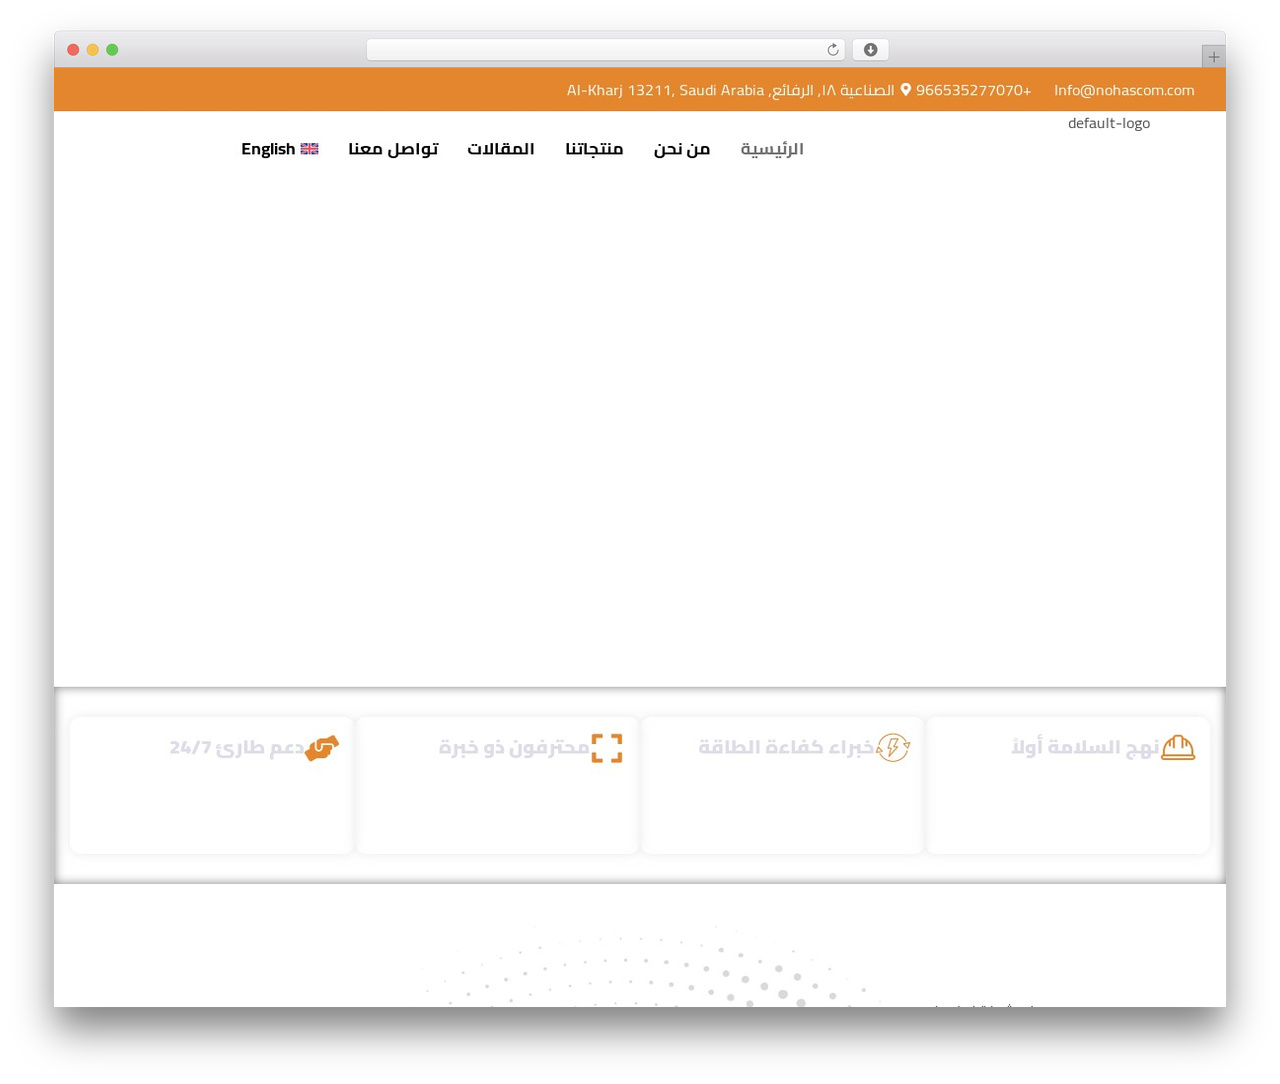Click the phone number 966535277070+
This screenshot has width=1280, height=1084.
click(973, 90)
